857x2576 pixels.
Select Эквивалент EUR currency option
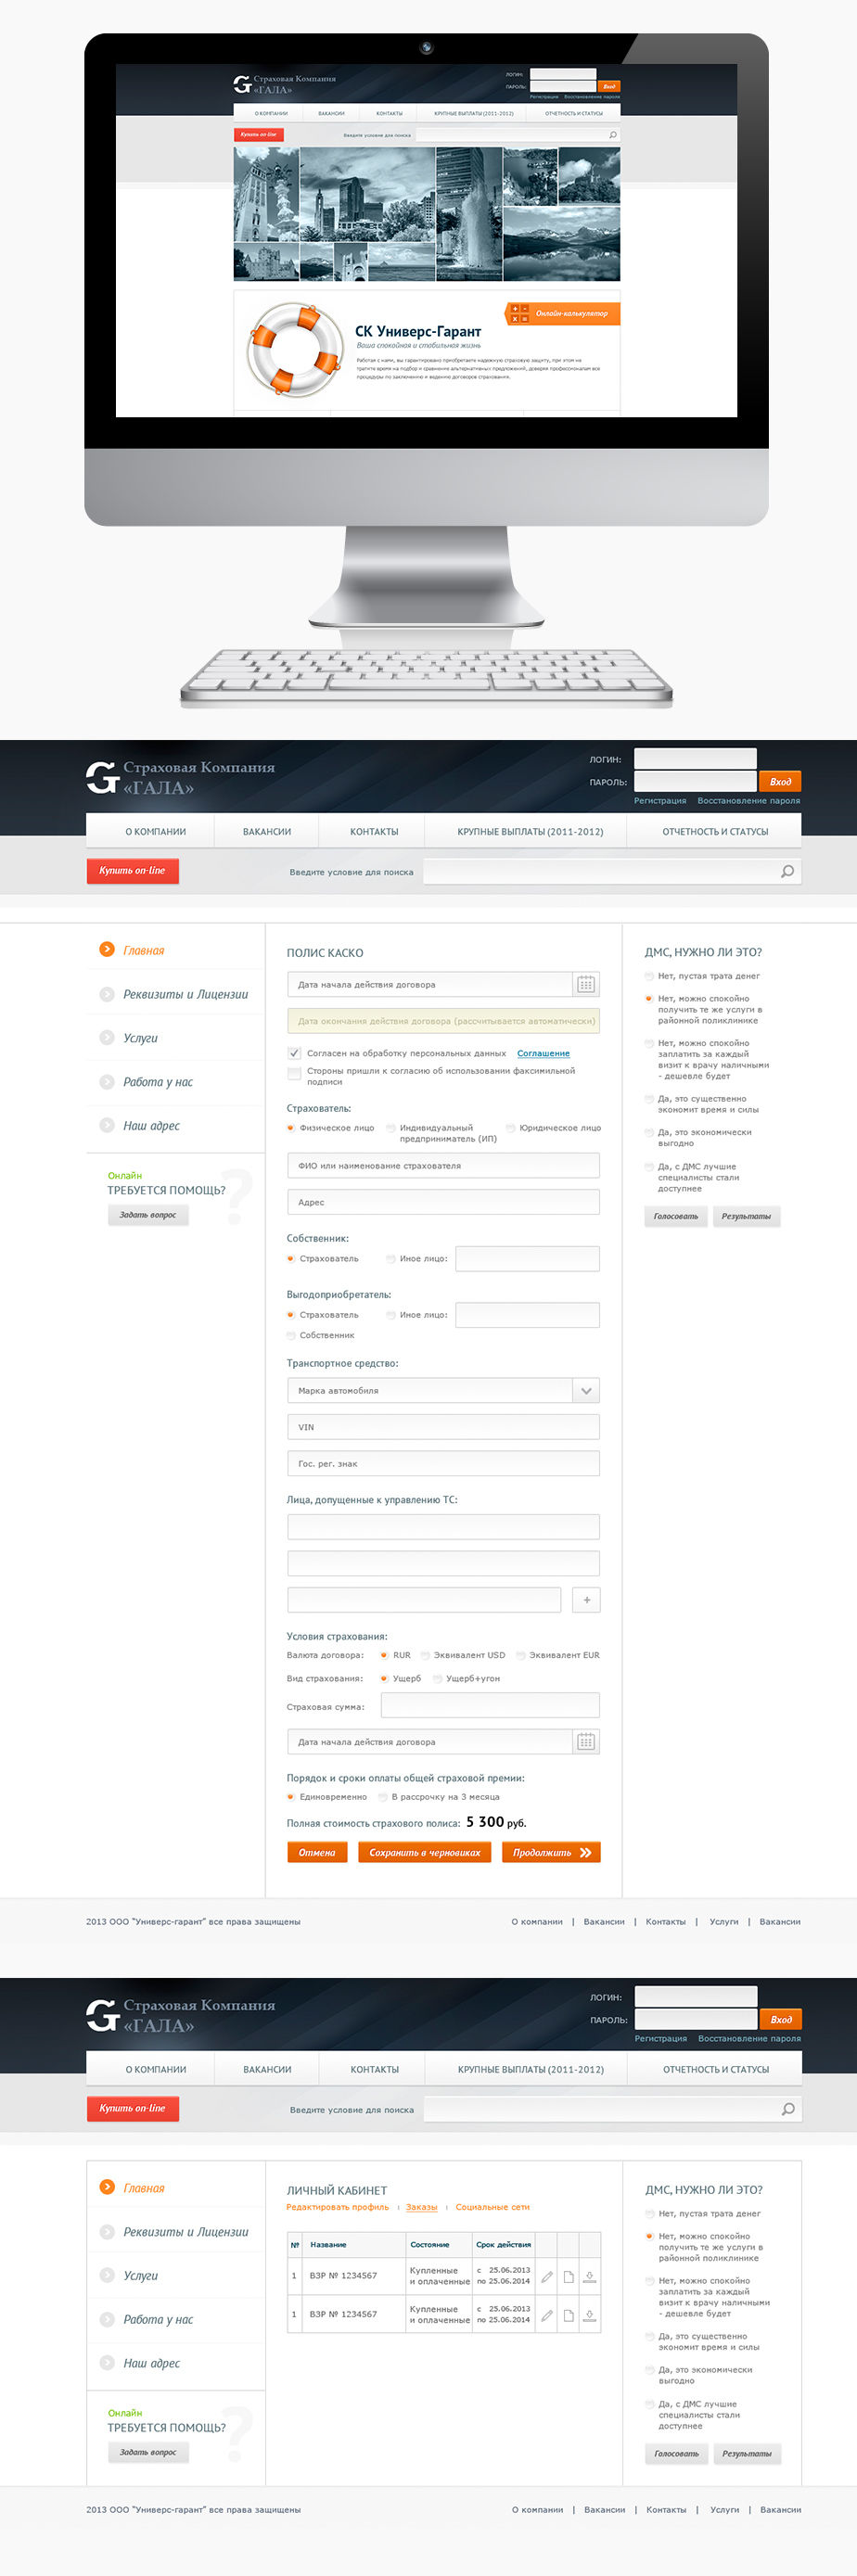point(521,1655)
